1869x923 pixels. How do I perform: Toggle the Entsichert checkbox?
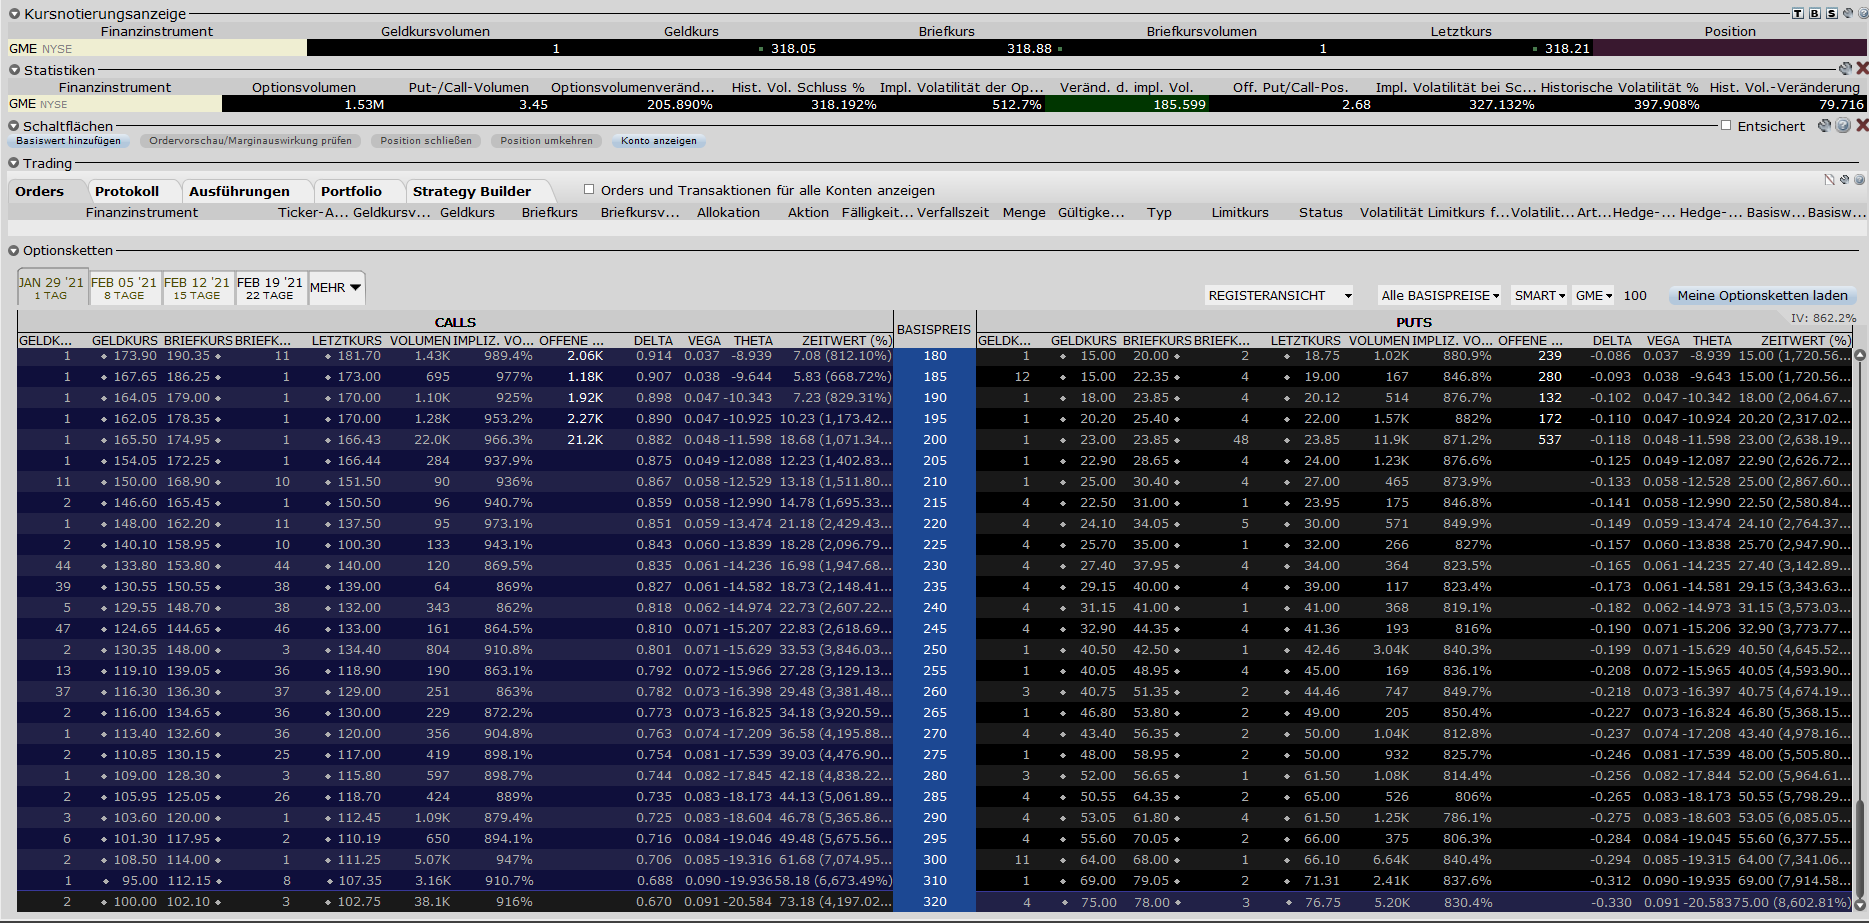(1726, 126)
